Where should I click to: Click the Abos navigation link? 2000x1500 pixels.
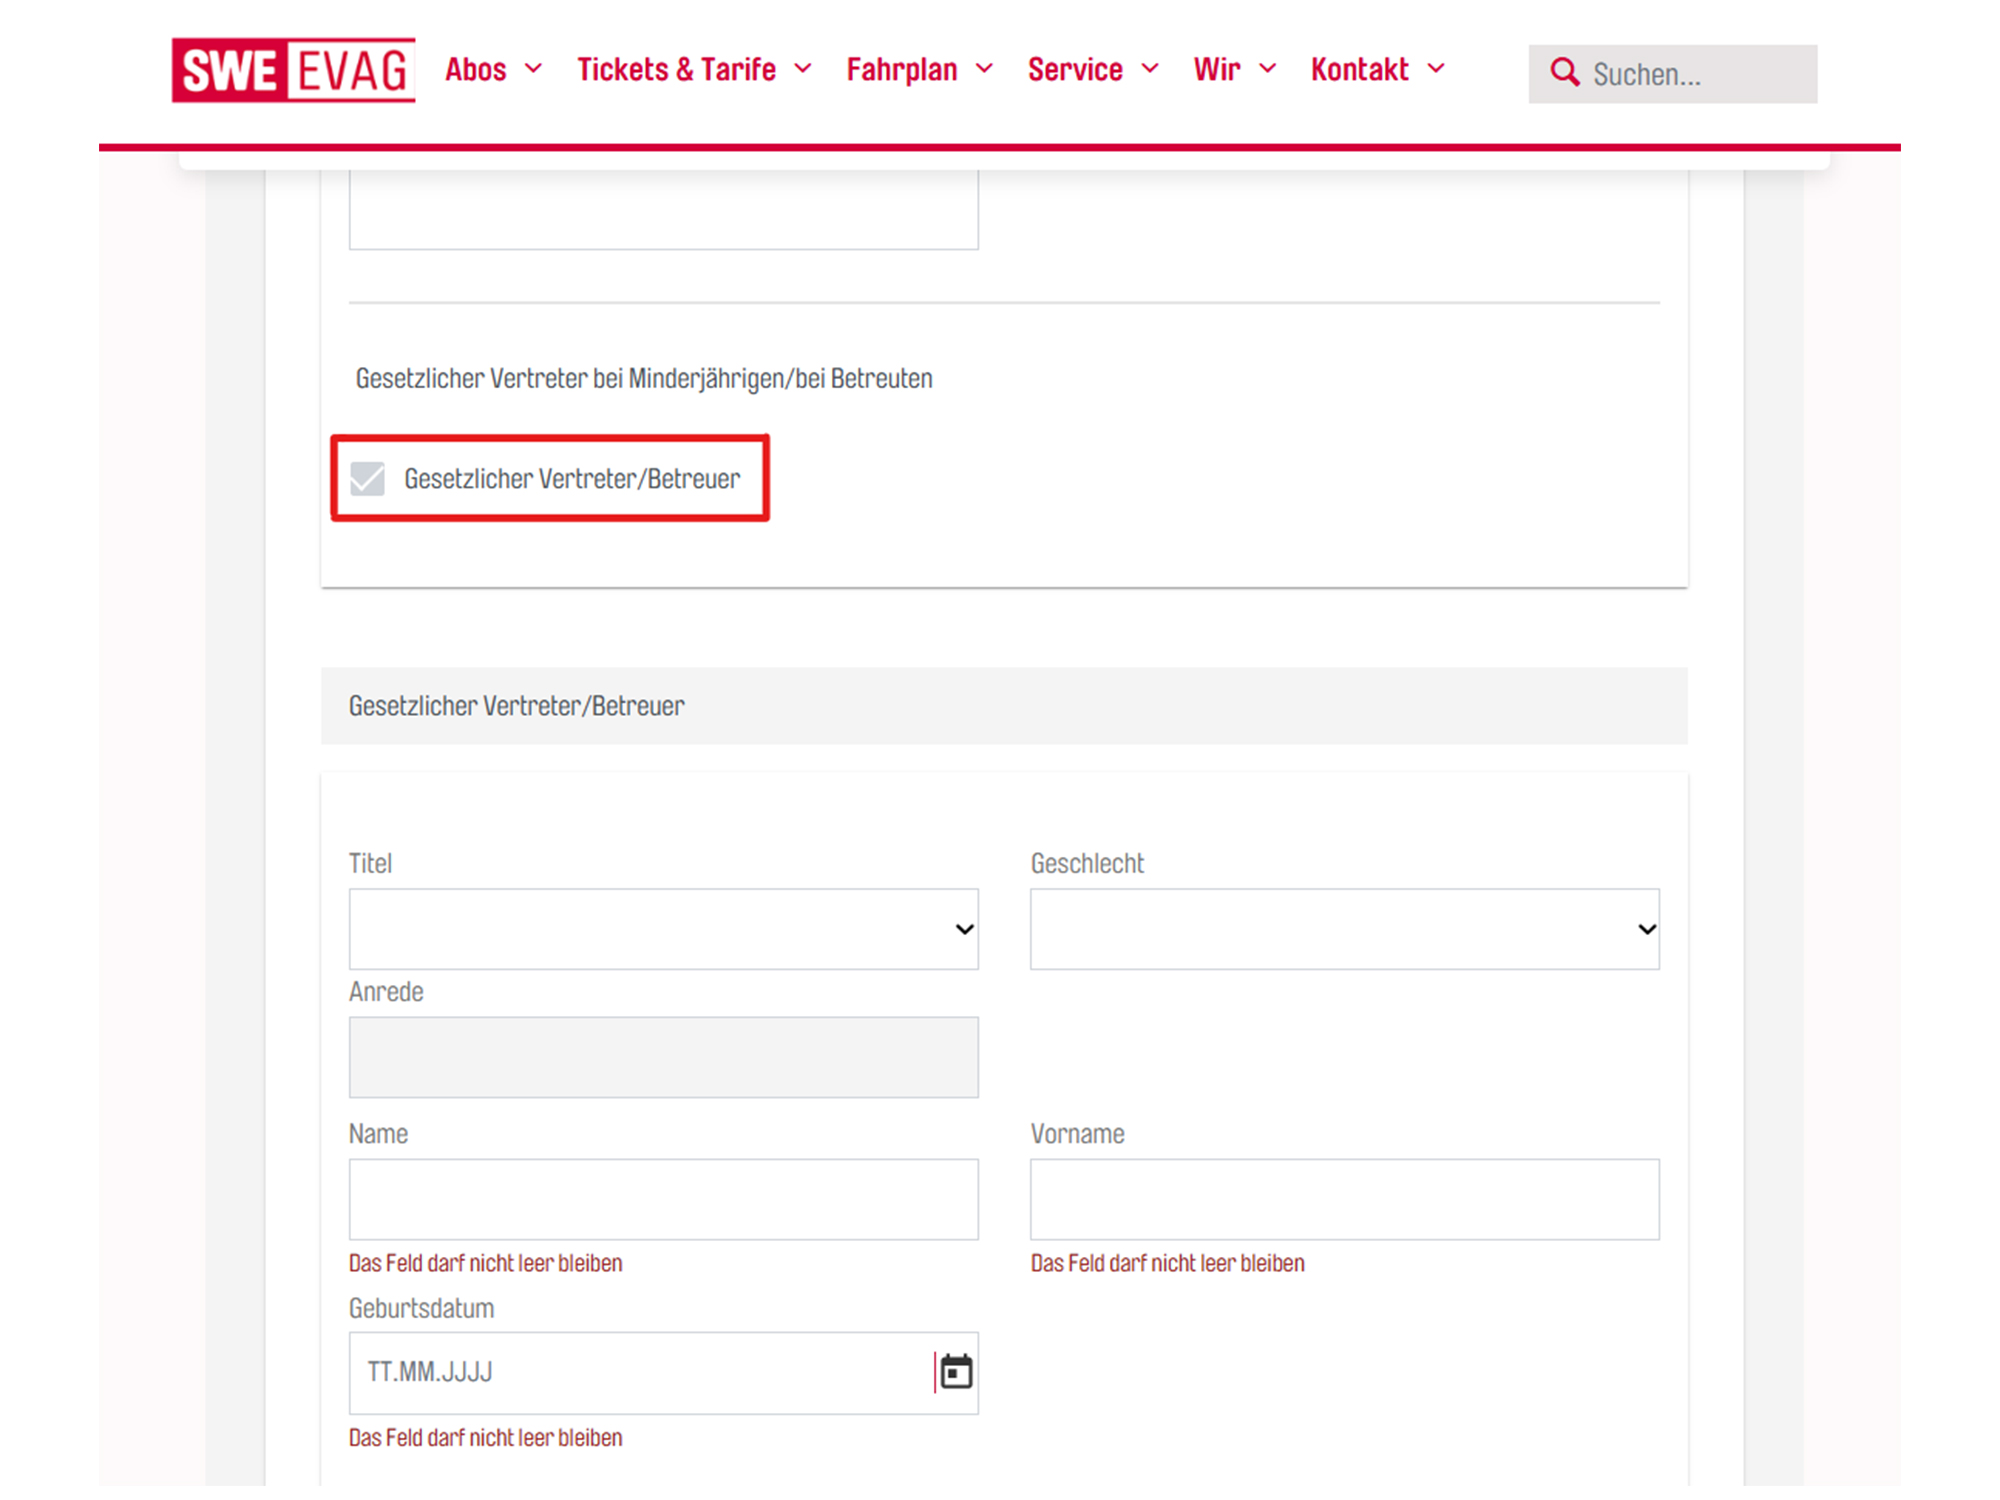pos(476,70)
